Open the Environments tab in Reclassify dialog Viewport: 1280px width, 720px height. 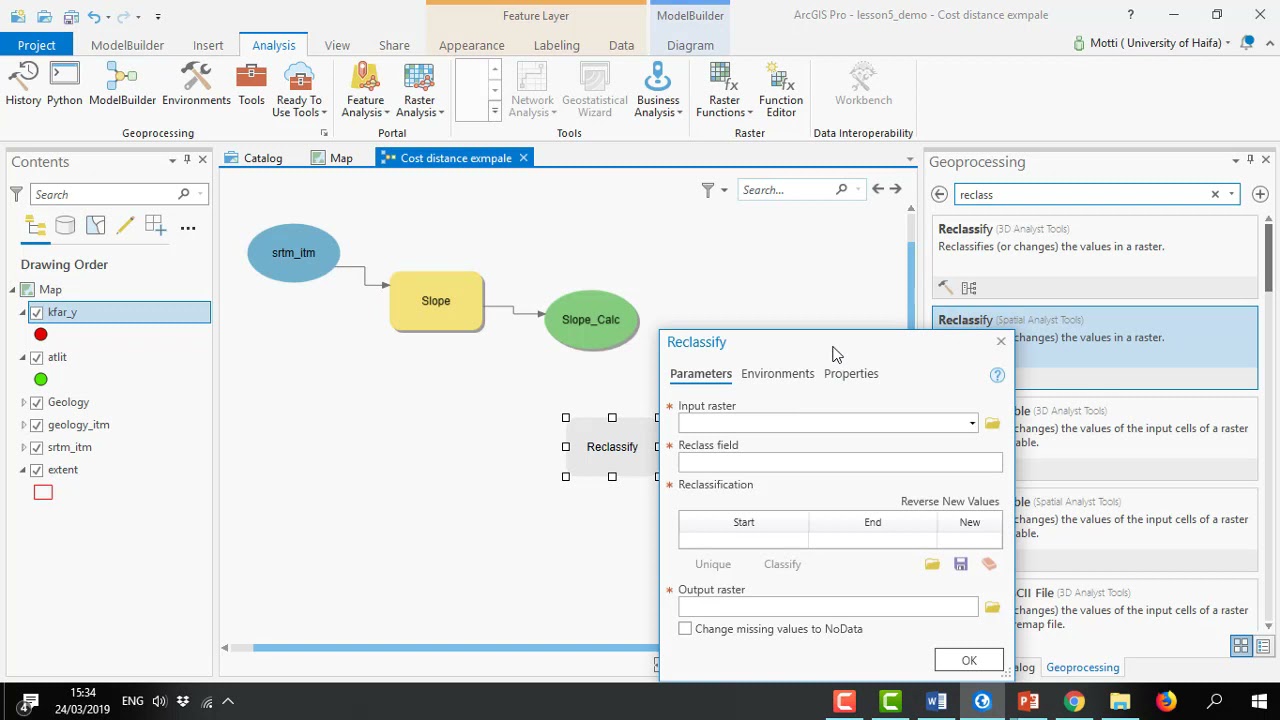pyautogui.click(x=777, y=374)
